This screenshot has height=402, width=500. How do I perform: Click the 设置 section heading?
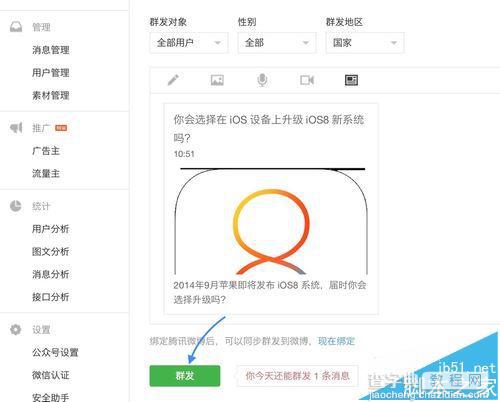coord(41,330)
